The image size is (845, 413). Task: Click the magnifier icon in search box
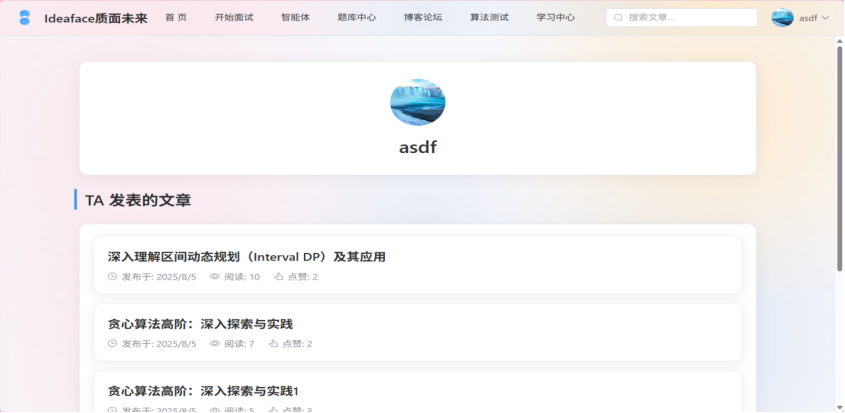(619, 18)
